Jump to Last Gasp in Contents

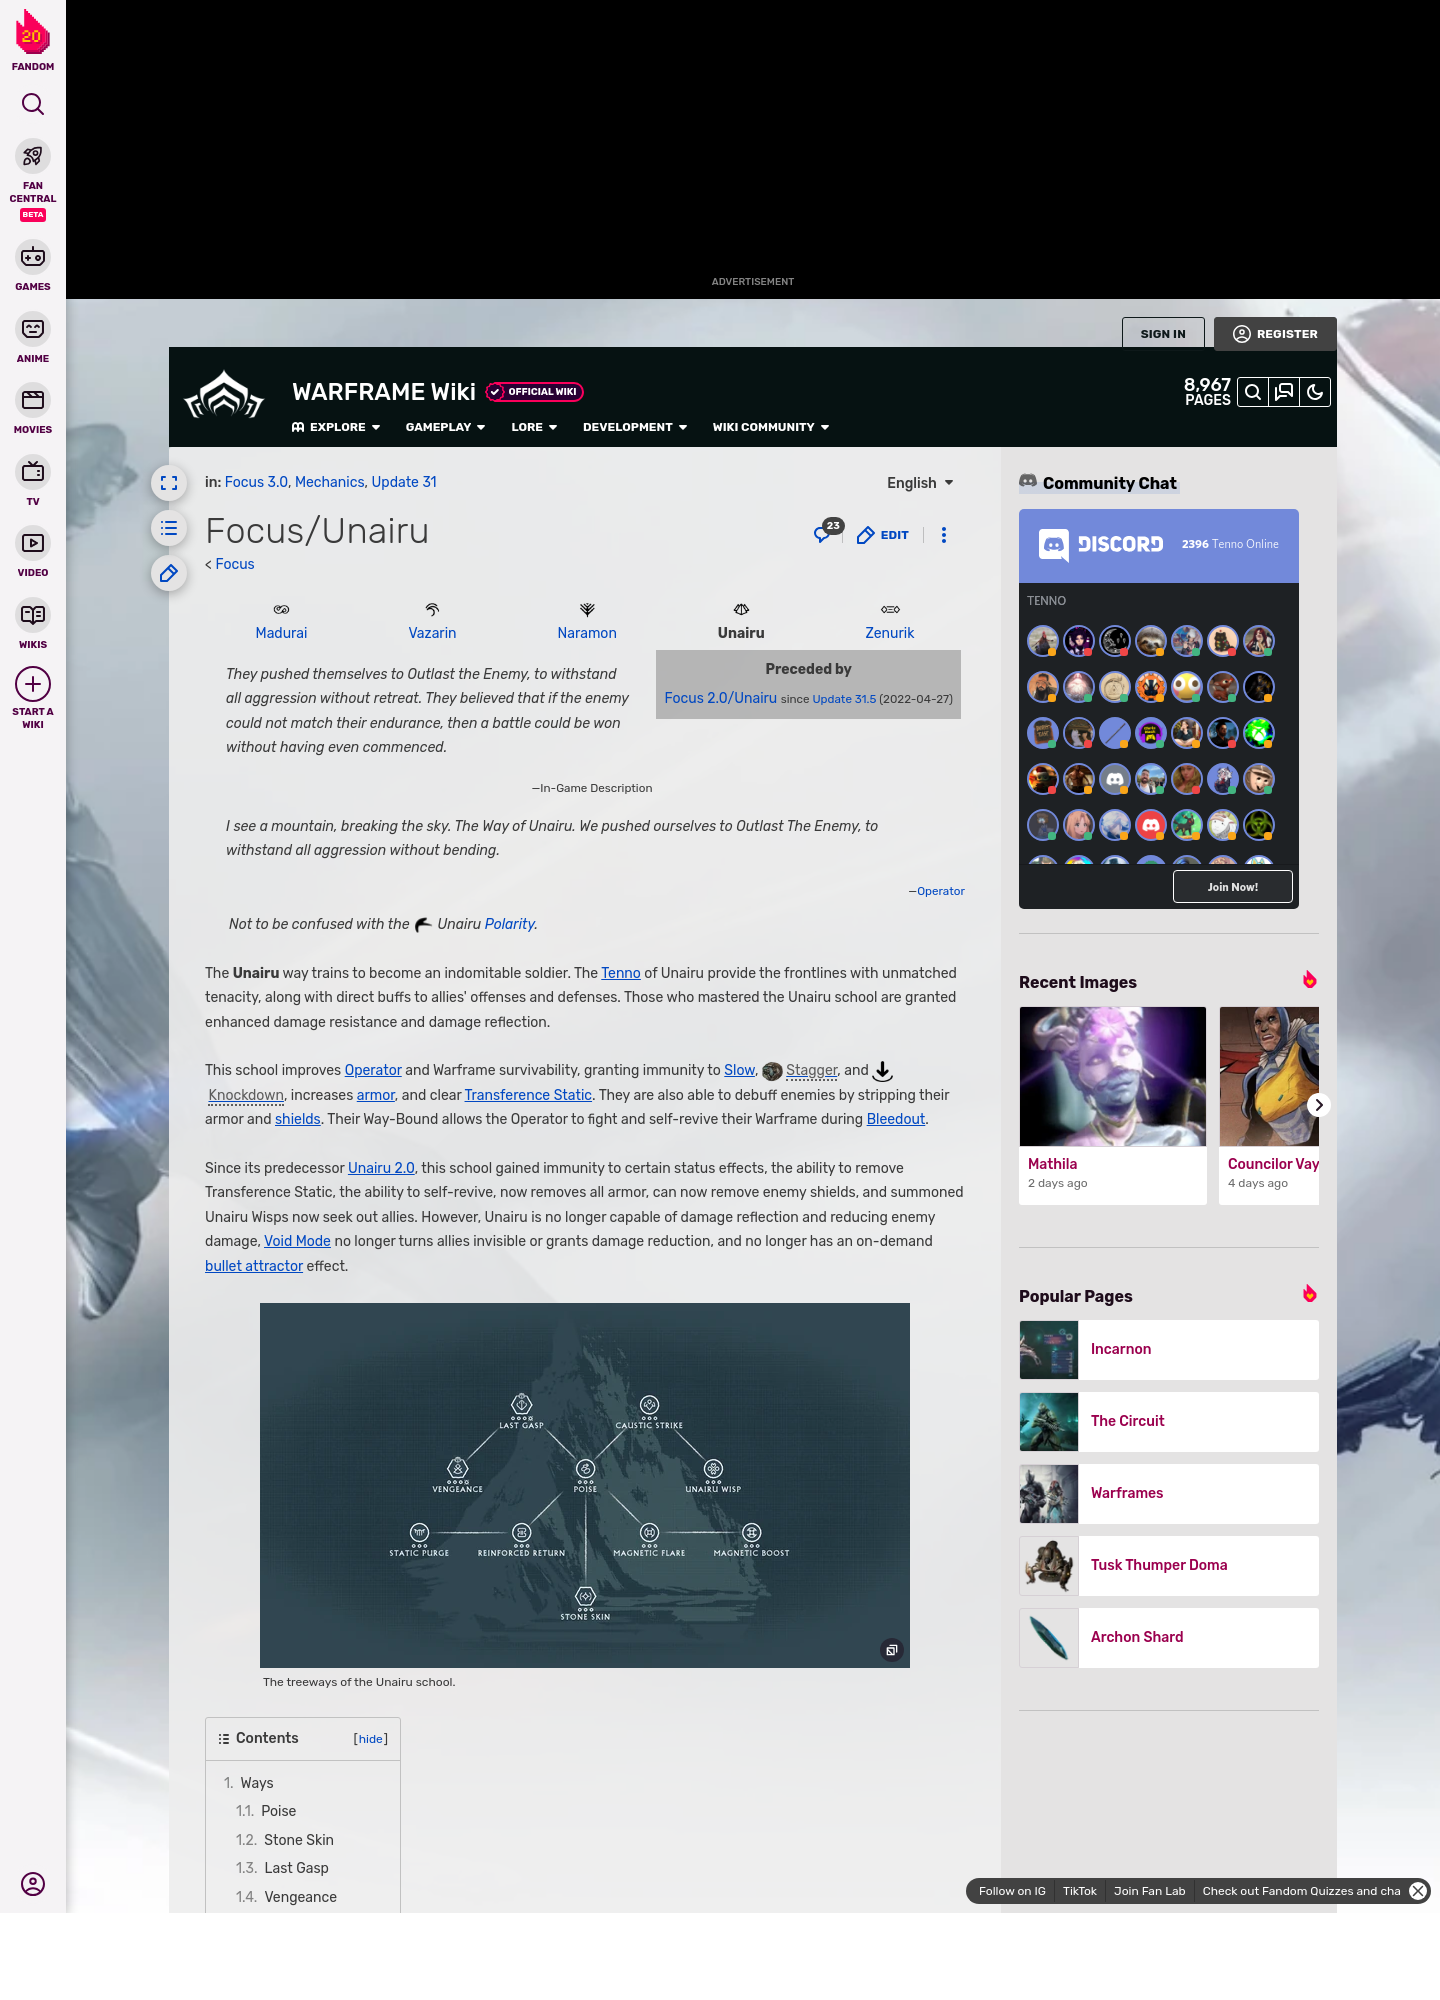pyautogui.click(x=296, y=1868)
